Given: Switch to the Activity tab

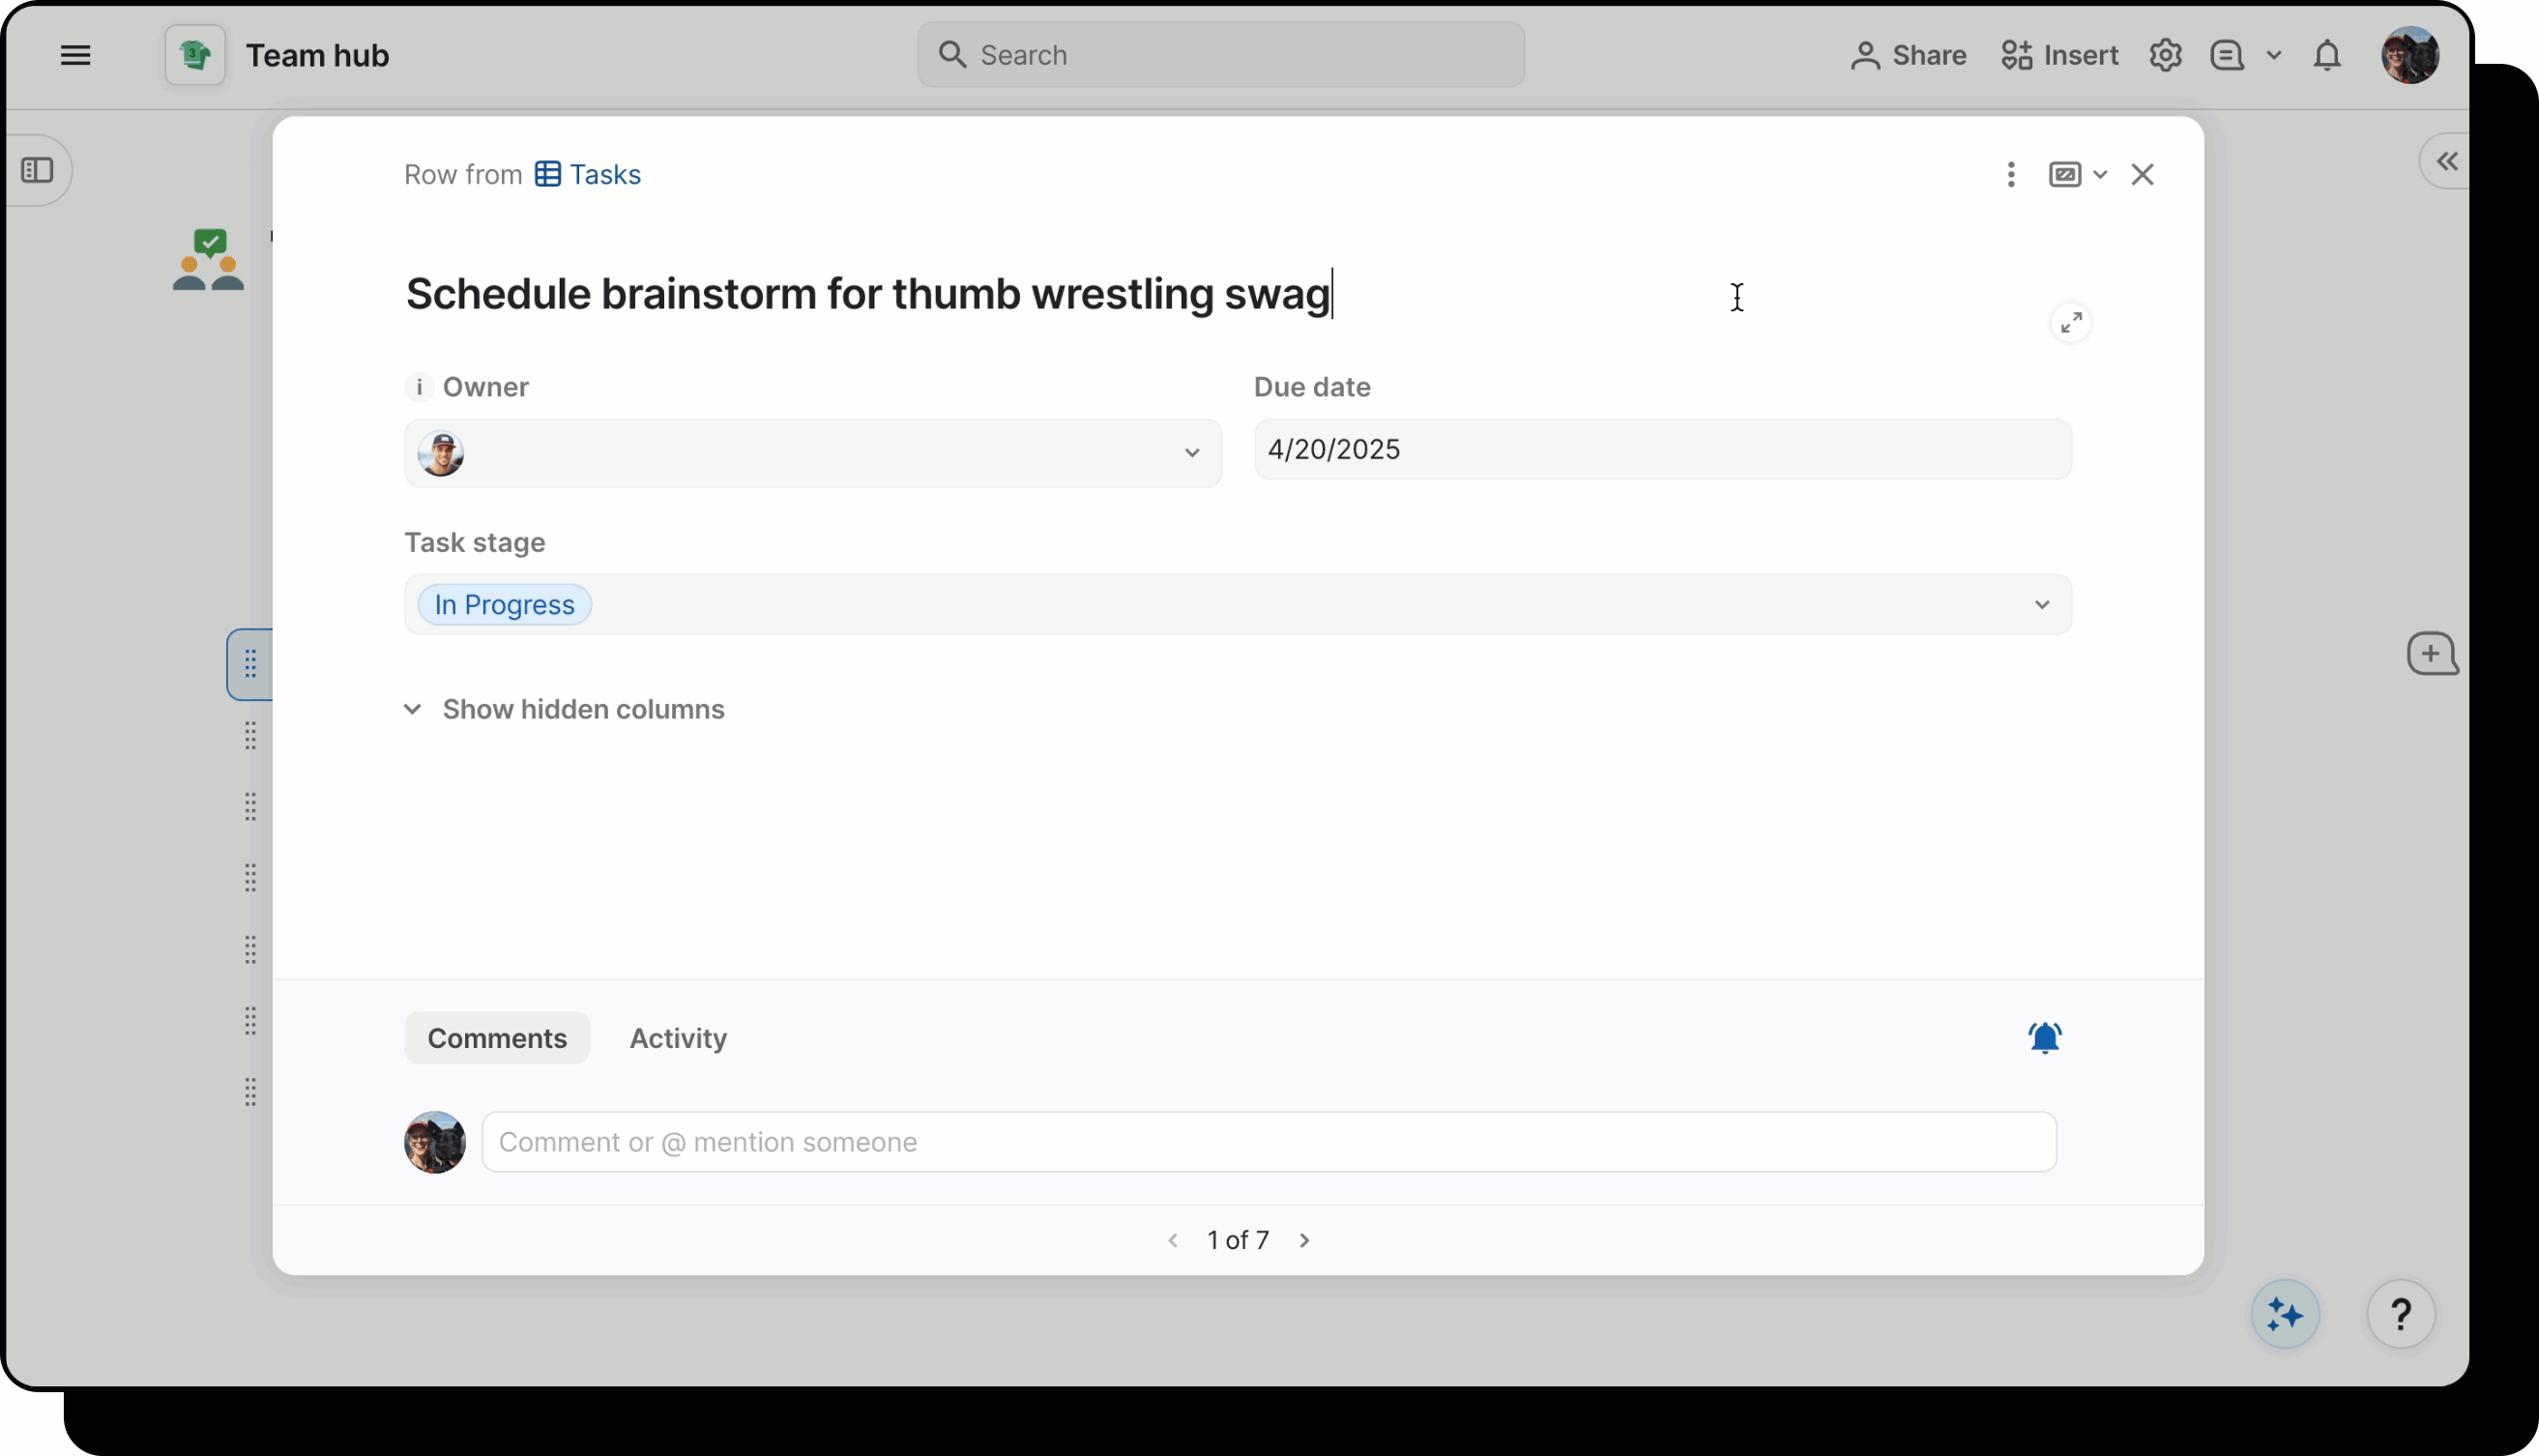Looking at the screenshot, I should (x=678, y=1038).
